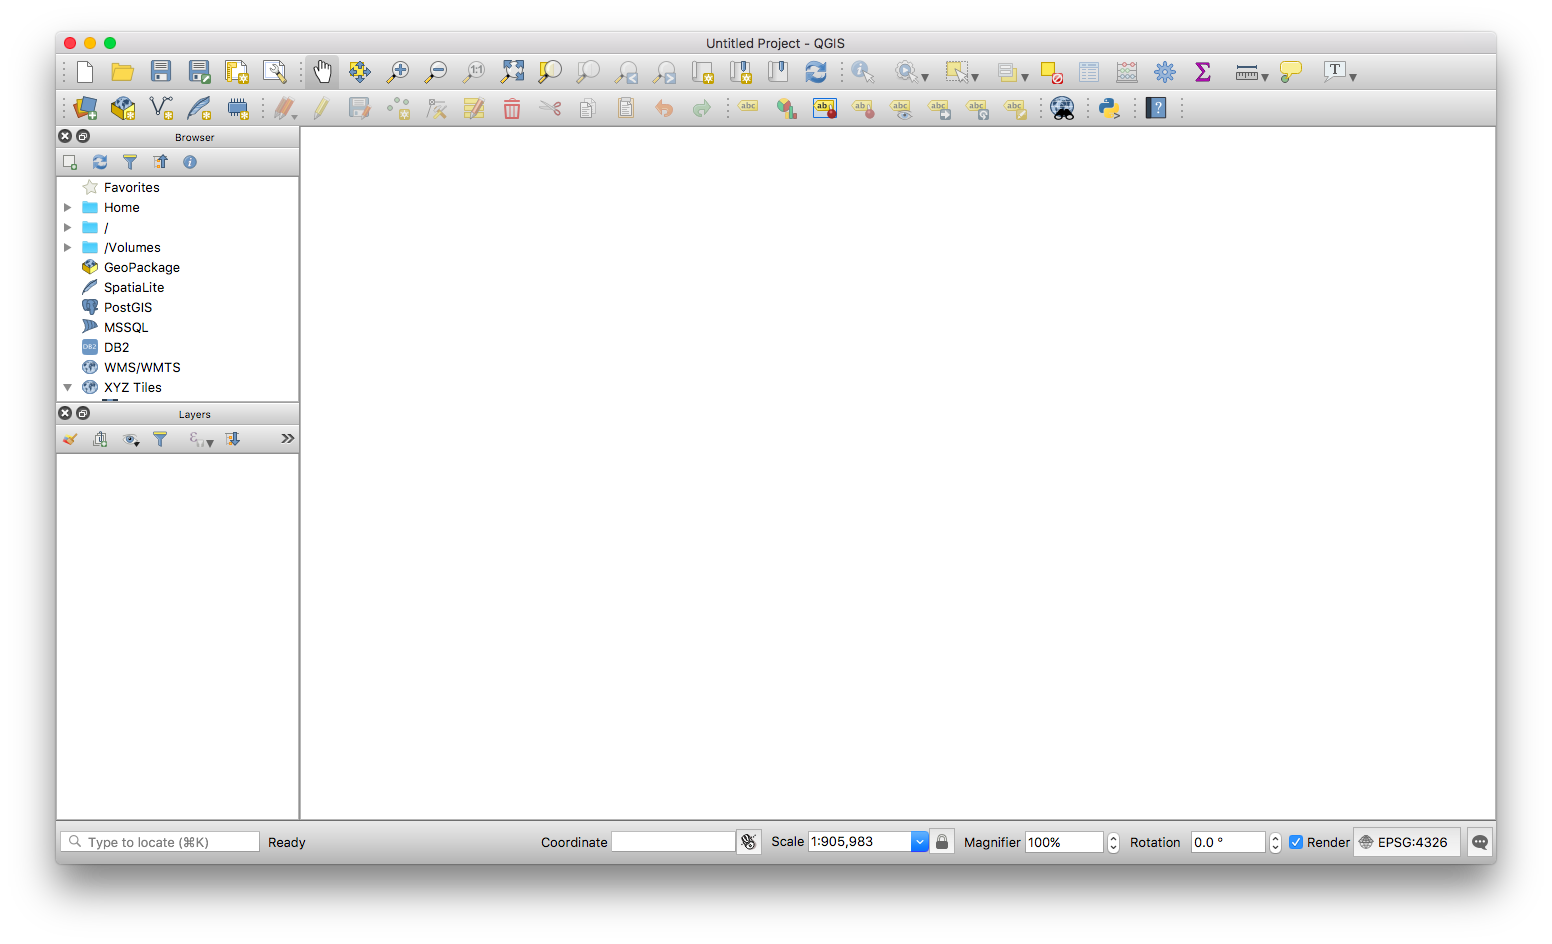This screenshot has height=944, width=1552.
Task: Disable the Render checkbox
Action: (x=1297, y=841)
